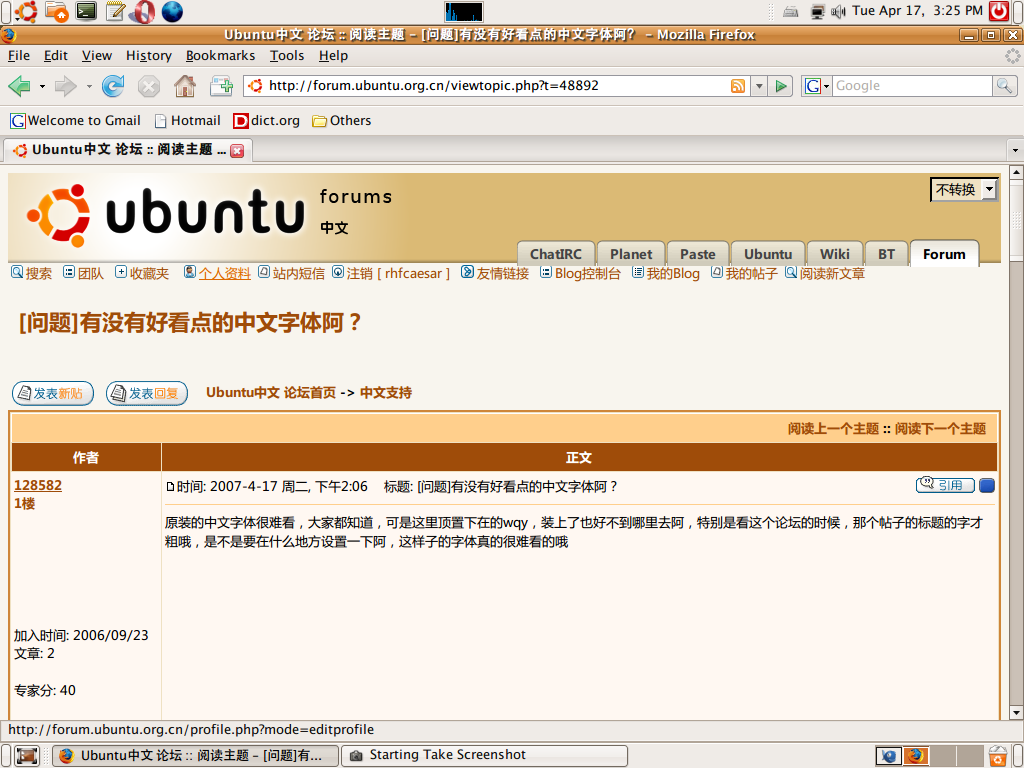
Task: Click the clock Tue Apr 17 3:25 PM
Action: click(x=917, y=11)
